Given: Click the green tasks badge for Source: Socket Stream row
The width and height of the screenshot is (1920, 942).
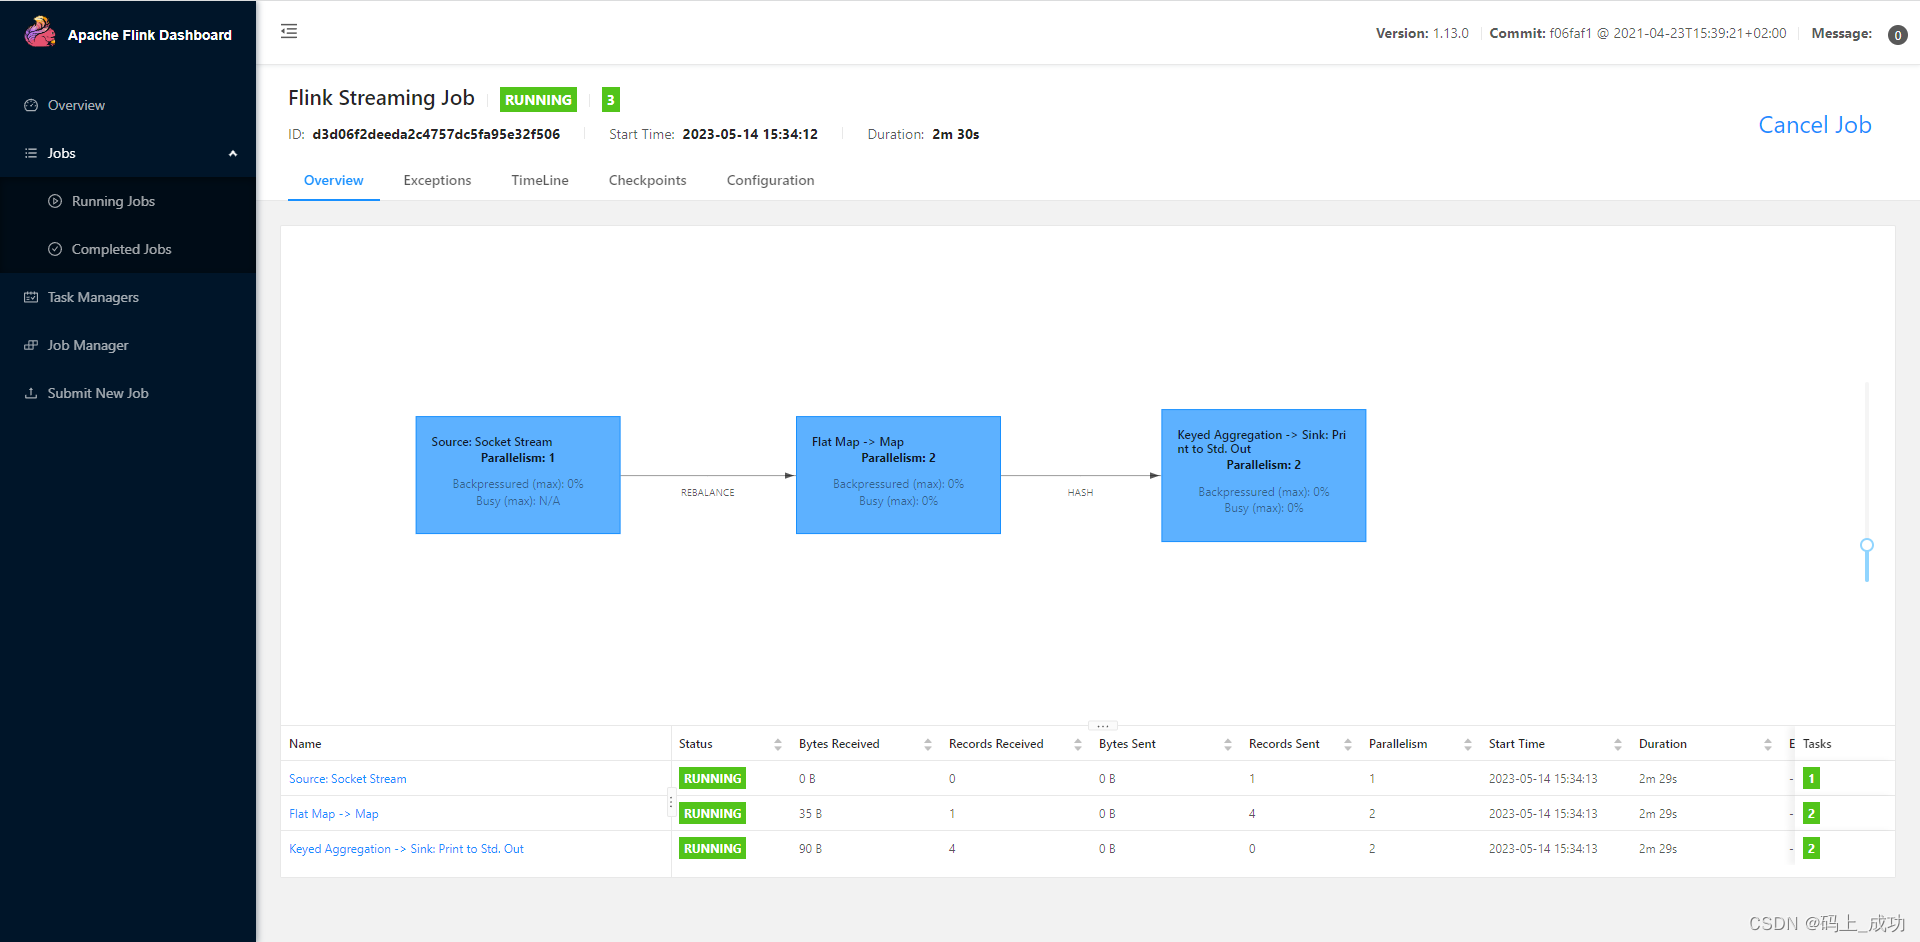Looking at the screenshot, I should [1811, 778].
